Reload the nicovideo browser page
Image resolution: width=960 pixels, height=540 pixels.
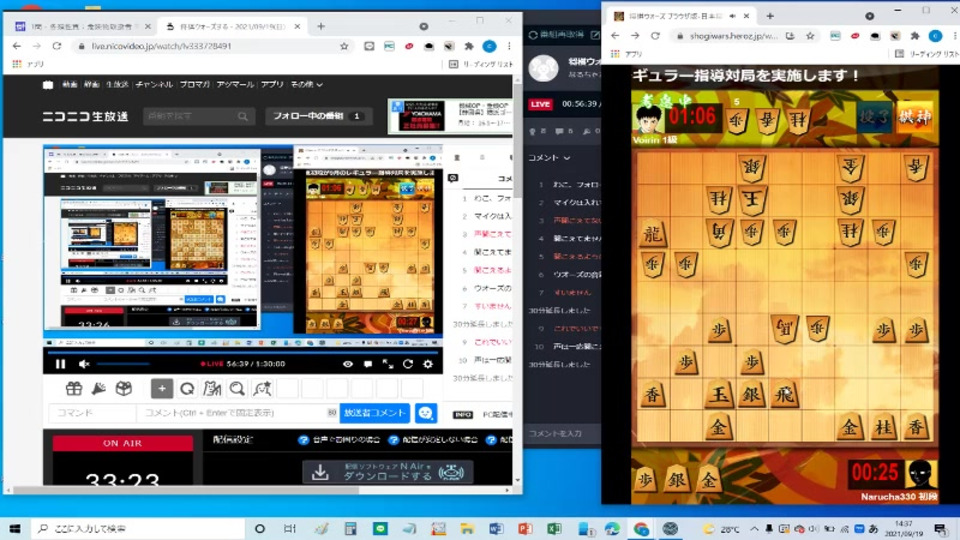tap(57, 46)
